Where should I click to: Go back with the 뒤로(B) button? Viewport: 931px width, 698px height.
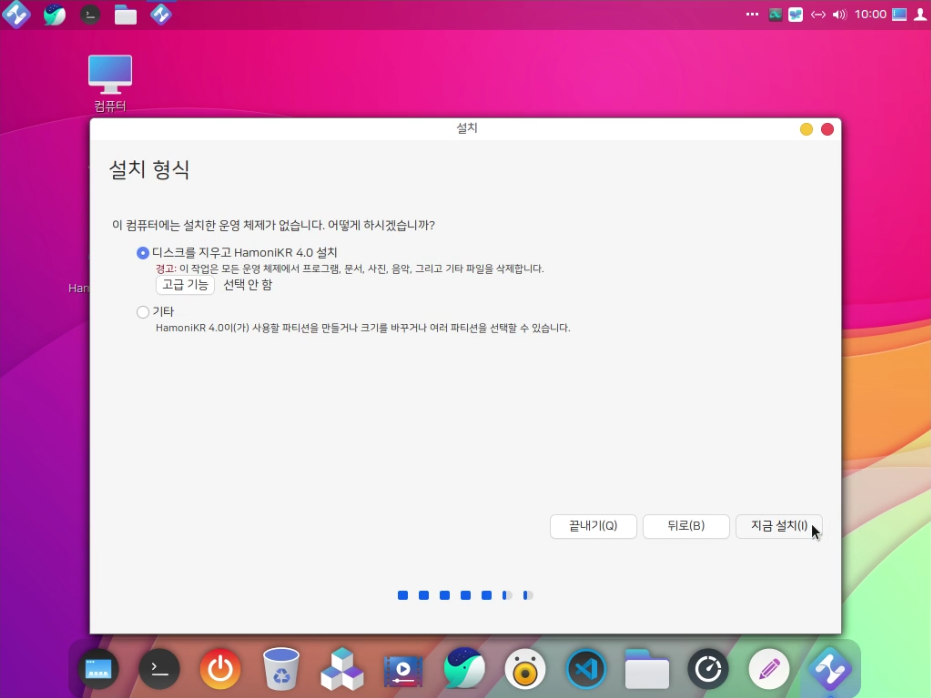pos(685,526)
